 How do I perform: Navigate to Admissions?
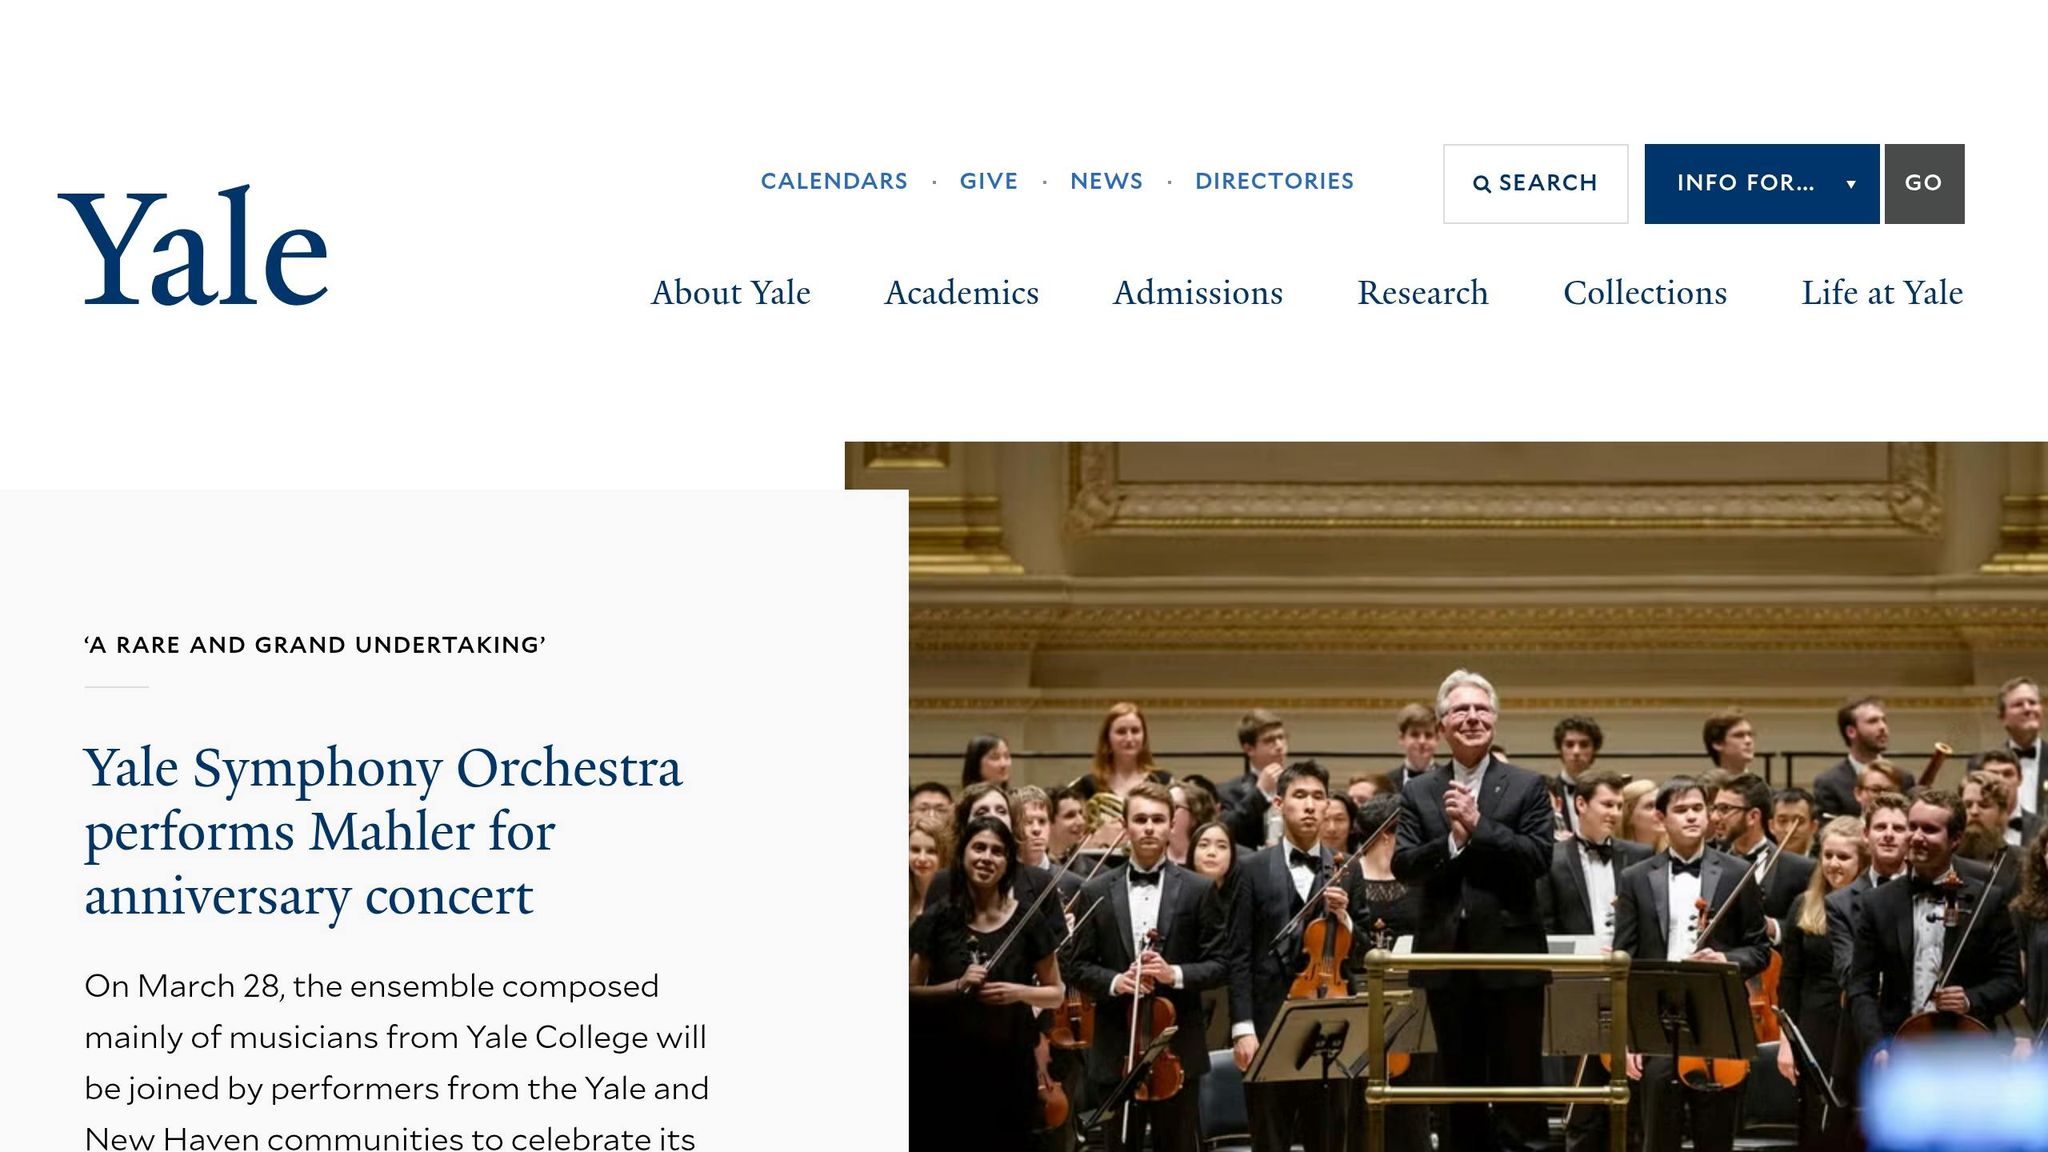point(1198,293)
